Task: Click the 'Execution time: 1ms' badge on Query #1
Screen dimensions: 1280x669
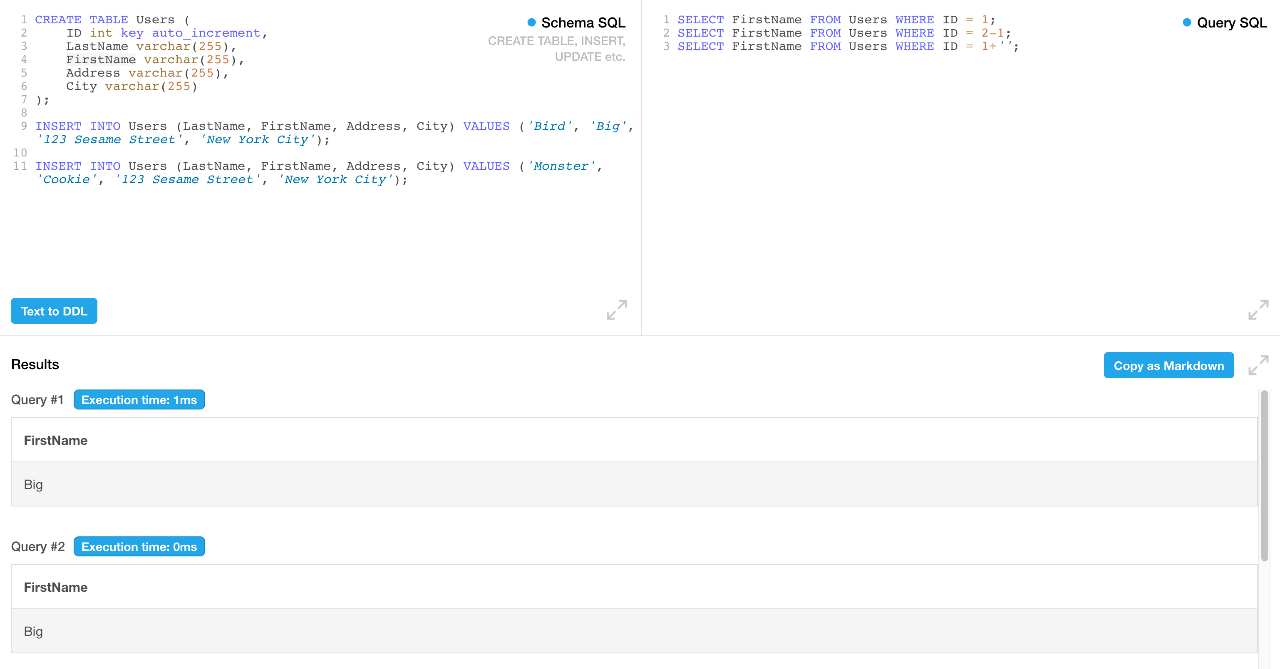Action: (139, 399)
